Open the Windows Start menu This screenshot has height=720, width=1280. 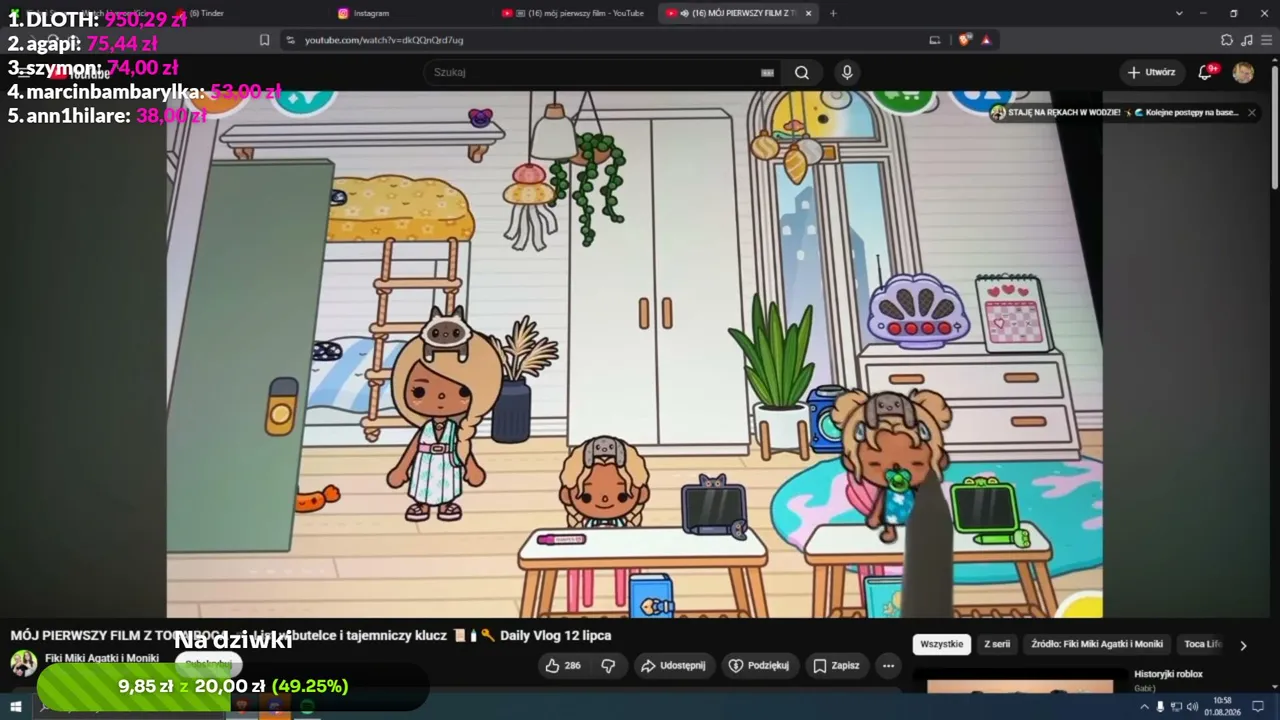pos(15,707)
